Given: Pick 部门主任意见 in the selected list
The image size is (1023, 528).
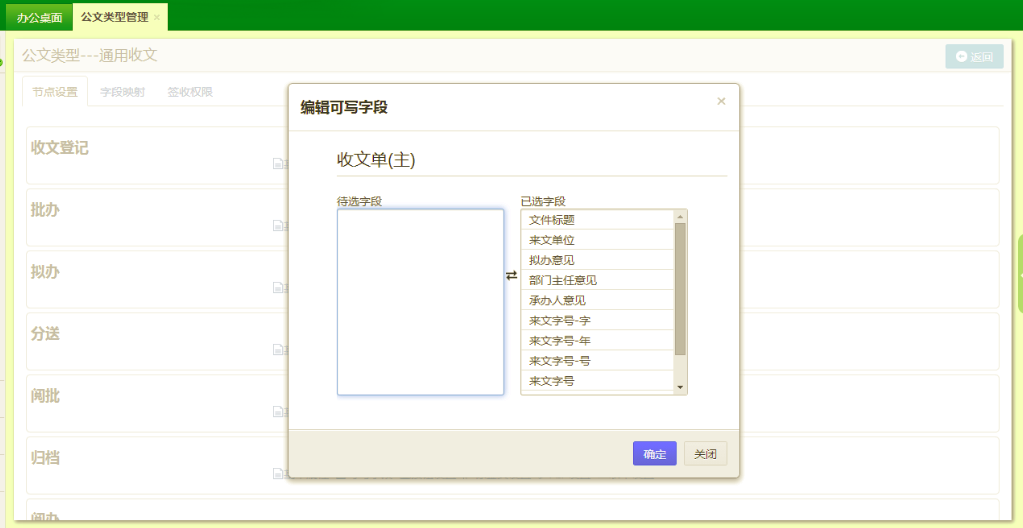Looking at the screenshot, I should pos(562,280).
